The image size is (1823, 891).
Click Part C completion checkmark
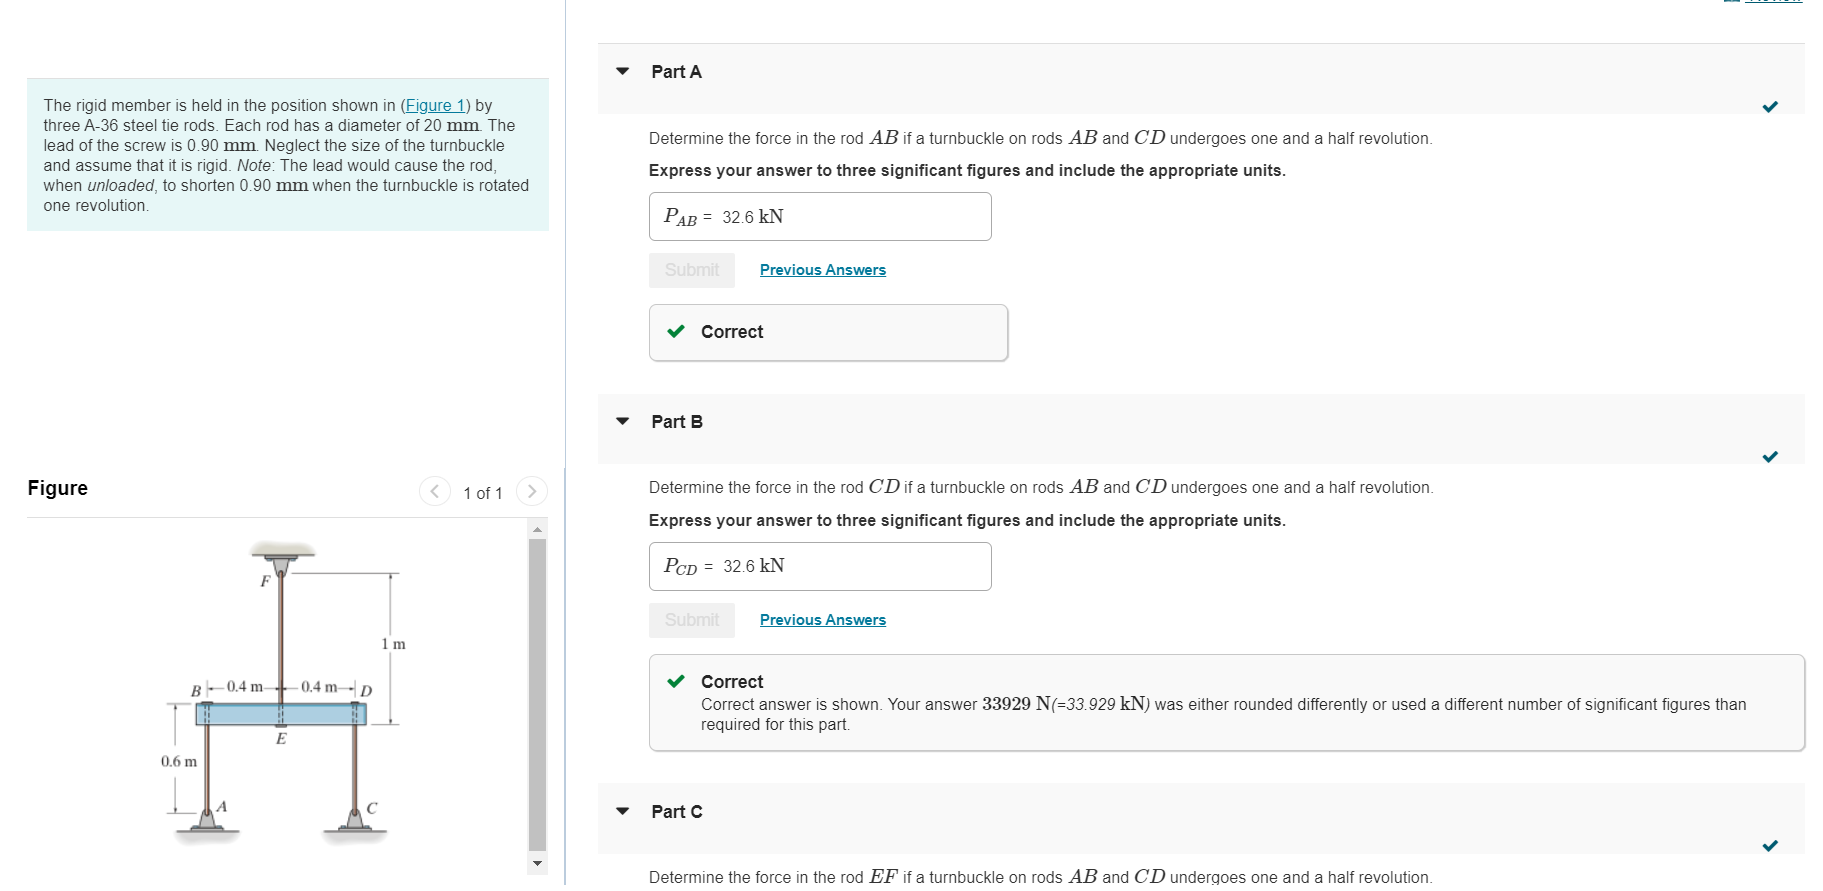coord(1770,846)
